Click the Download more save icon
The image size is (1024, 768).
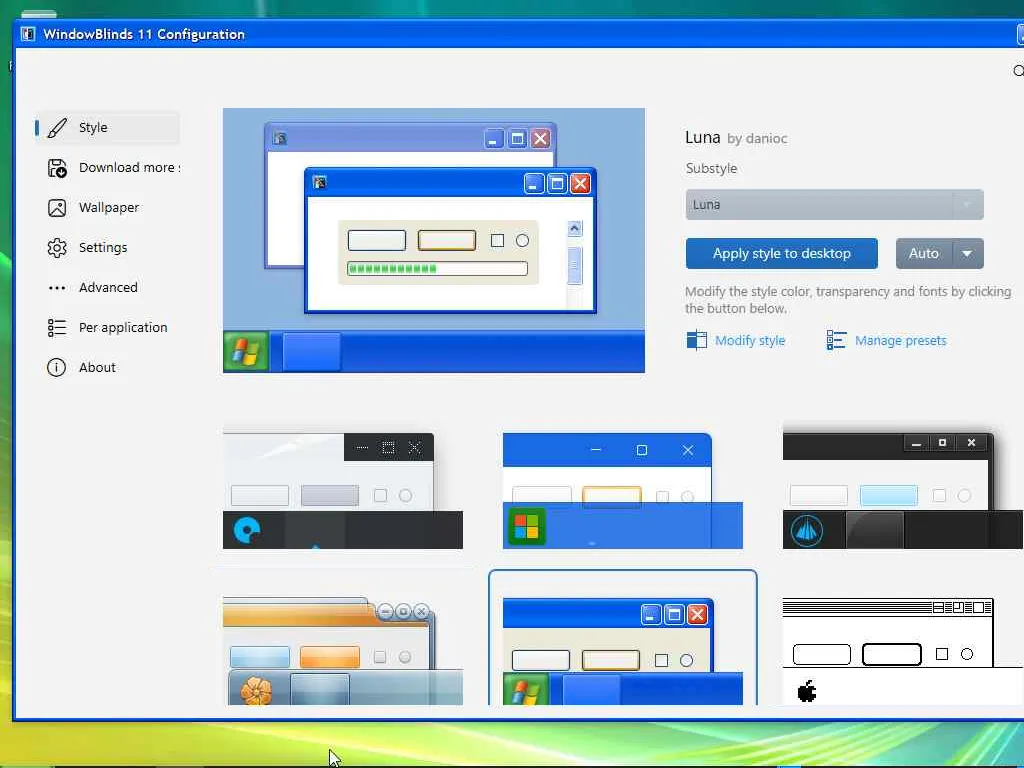(57, 168)
